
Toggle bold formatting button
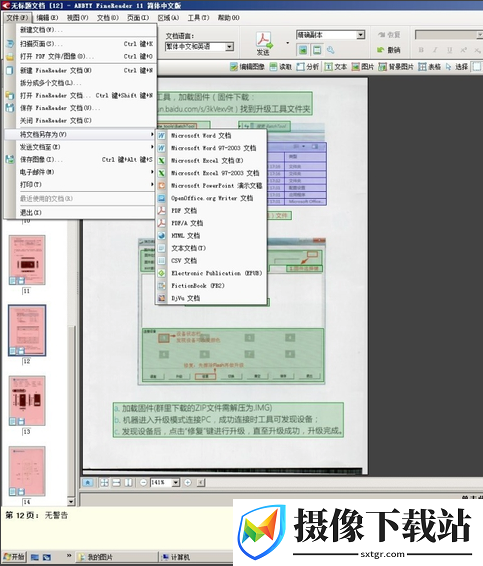(421, 50)
